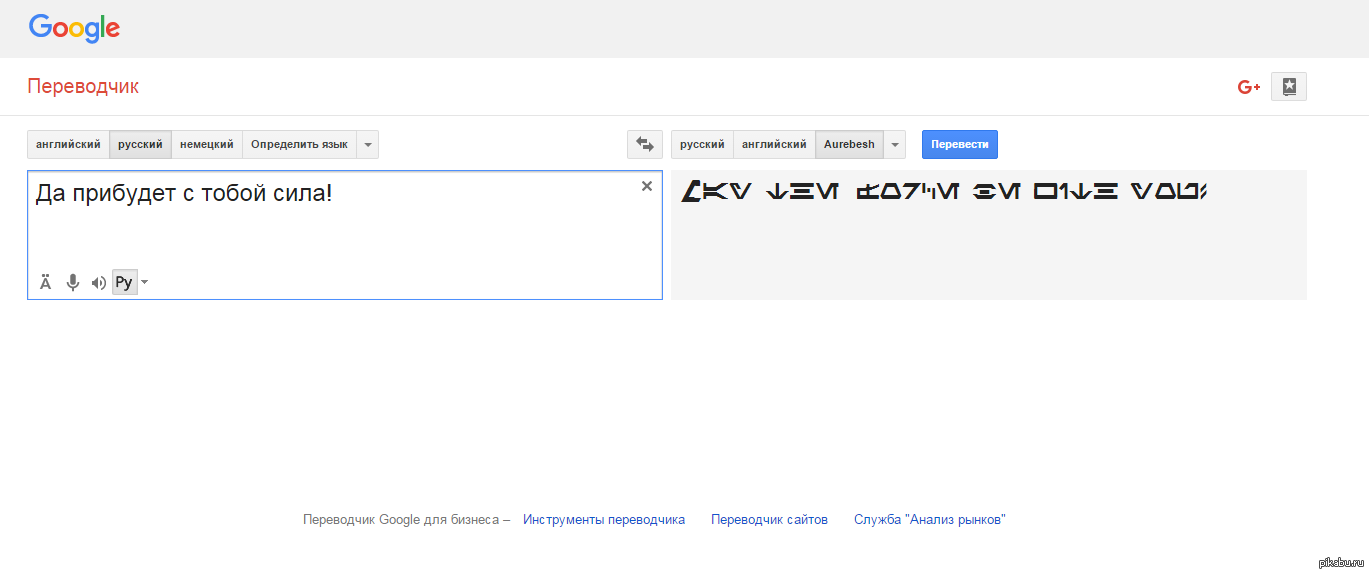Expand source language list dropdown
1369x574 pixels.
[368, 145]
